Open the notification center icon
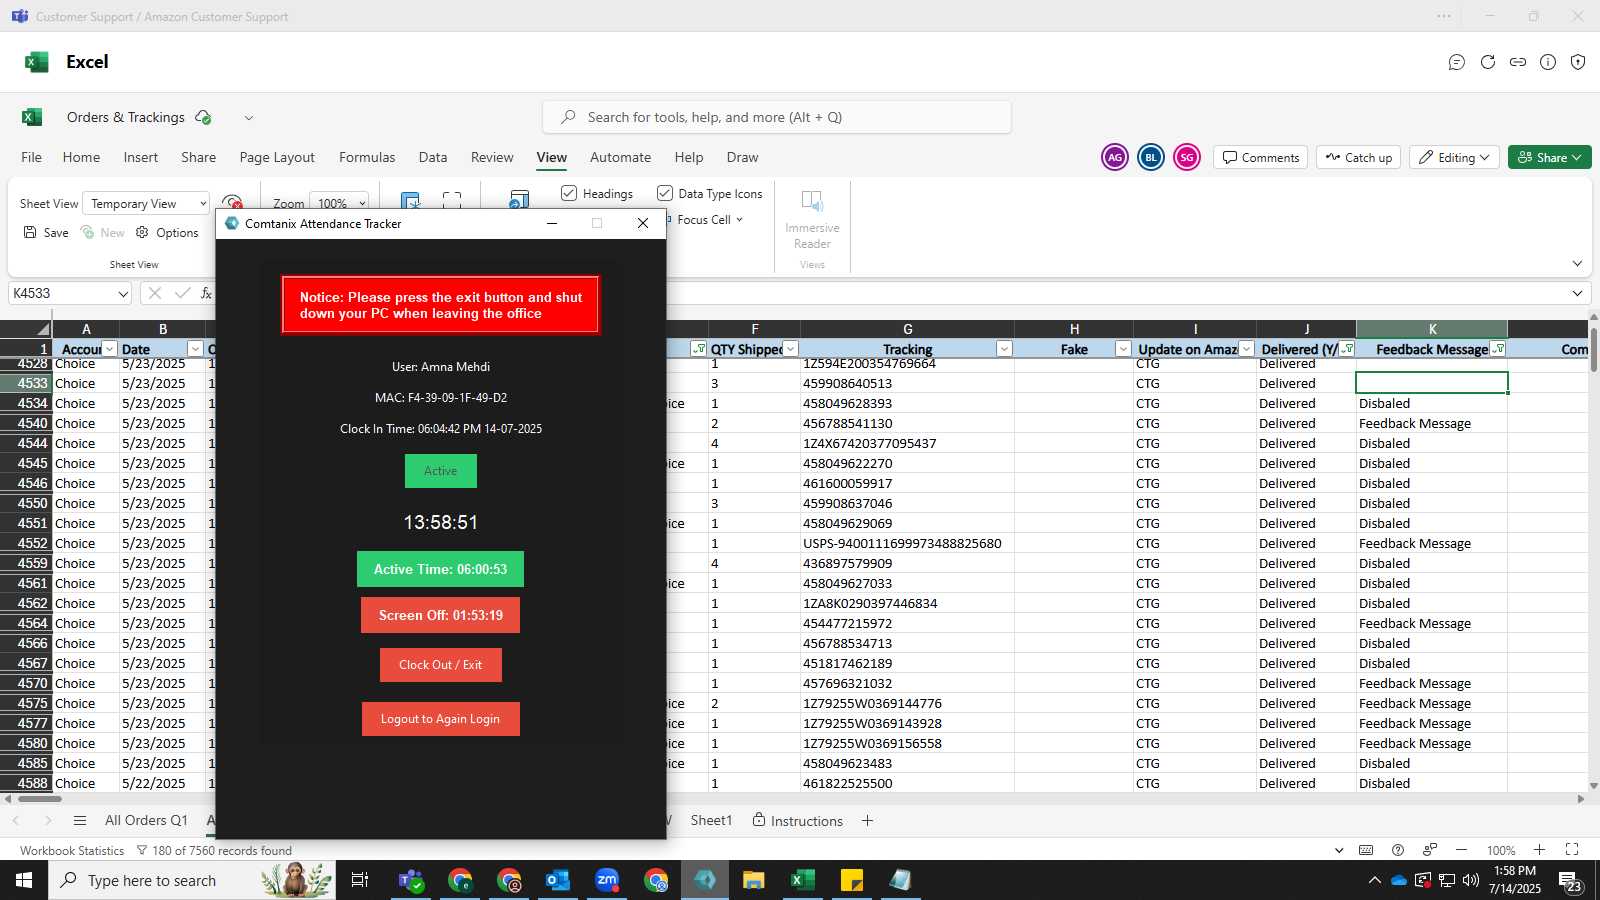The image size is (1600, 900). [1569, 880]
